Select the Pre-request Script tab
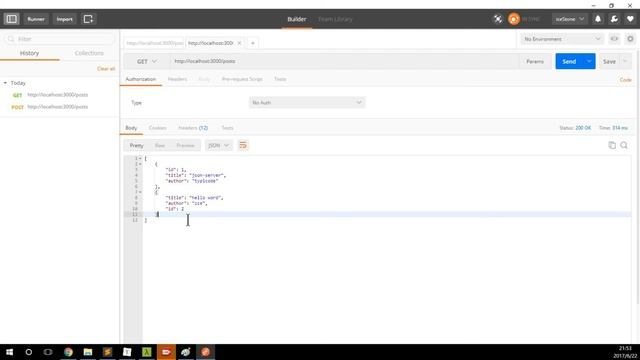 [242, 79]
